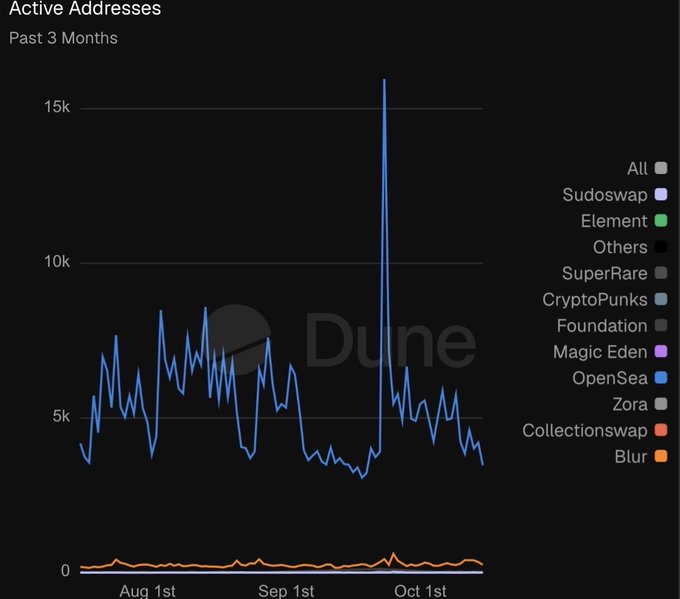Click the 'Sep 1st' x-axis label
Viewport: 680px width, 599px height.
tap(286, 591)
